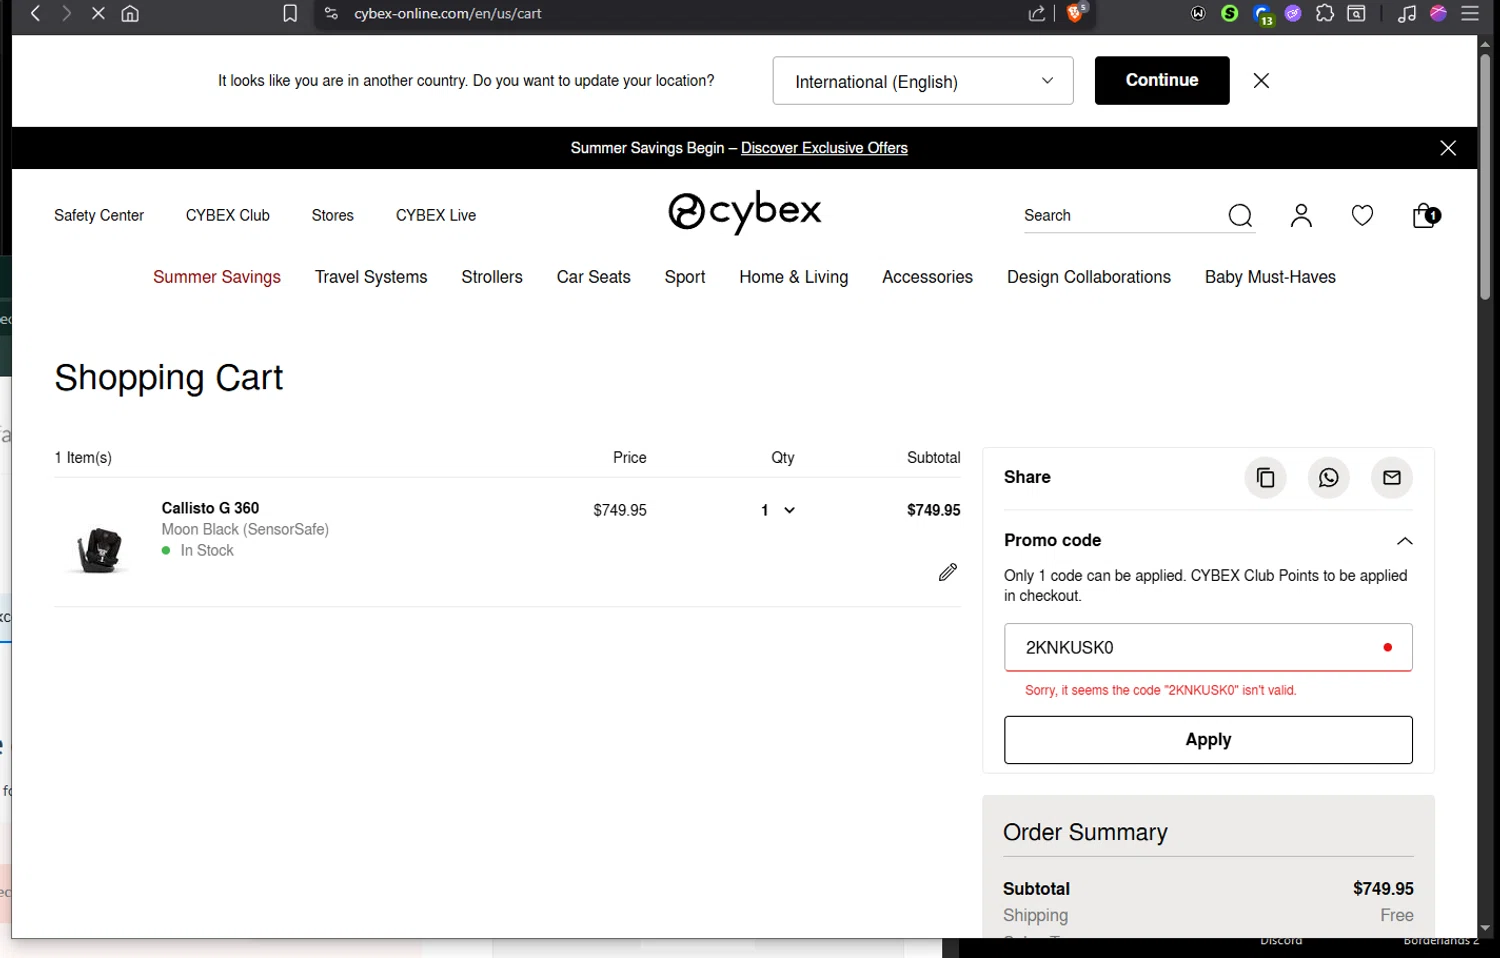Bookmark this page with the bookmark icon
The height and width of the screenshot is (958, 1500).
pyautogui.click(x=290, y=14)
